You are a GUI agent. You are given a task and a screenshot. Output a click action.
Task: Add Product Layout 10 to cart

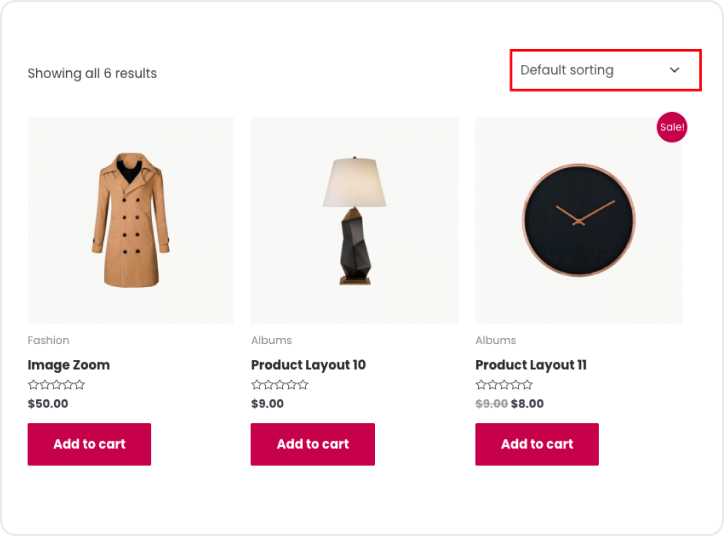click(x=313, y=444)
